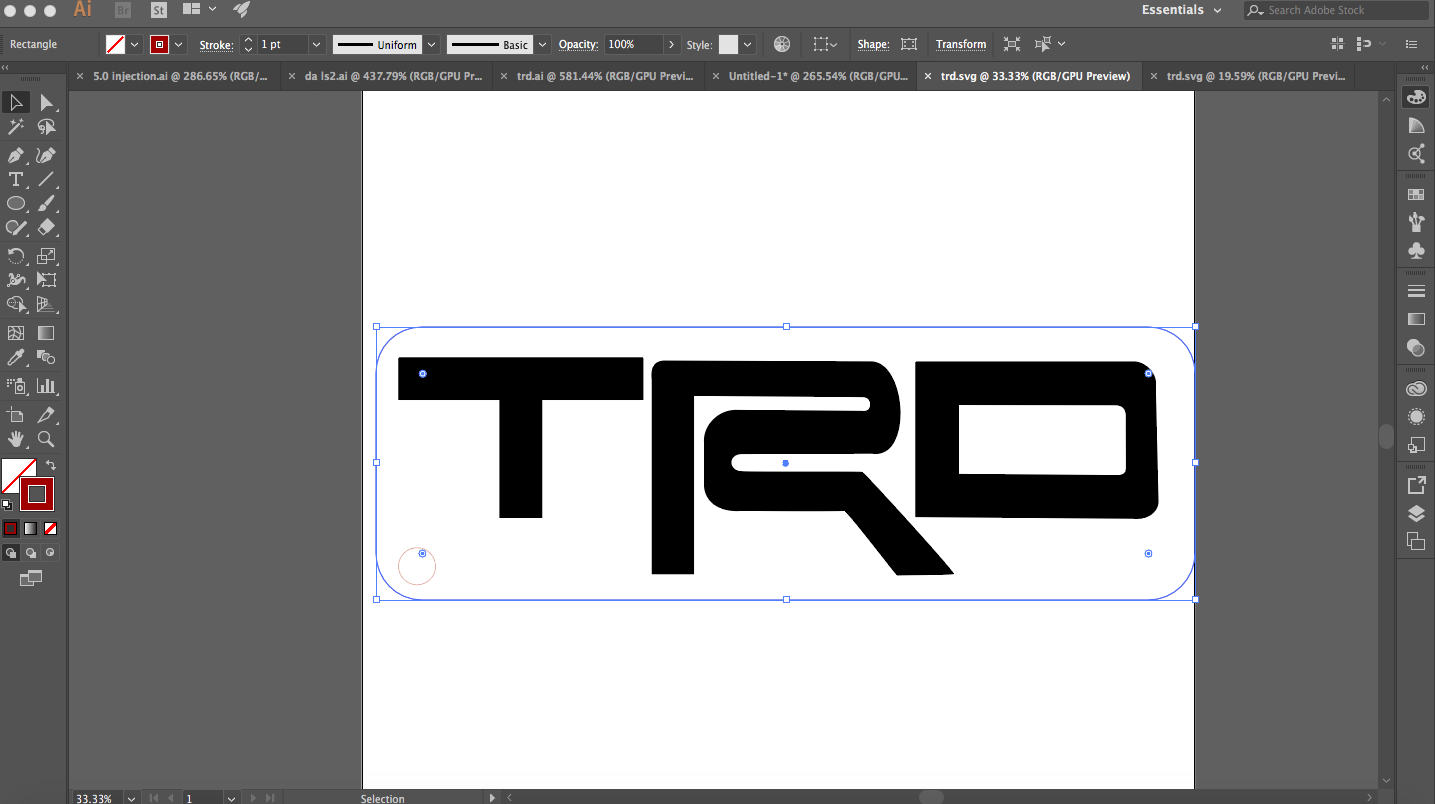Select the Zoom tool
Image resolution: width=1435 pixels, height=804 pixels.
tap(46, 439)
